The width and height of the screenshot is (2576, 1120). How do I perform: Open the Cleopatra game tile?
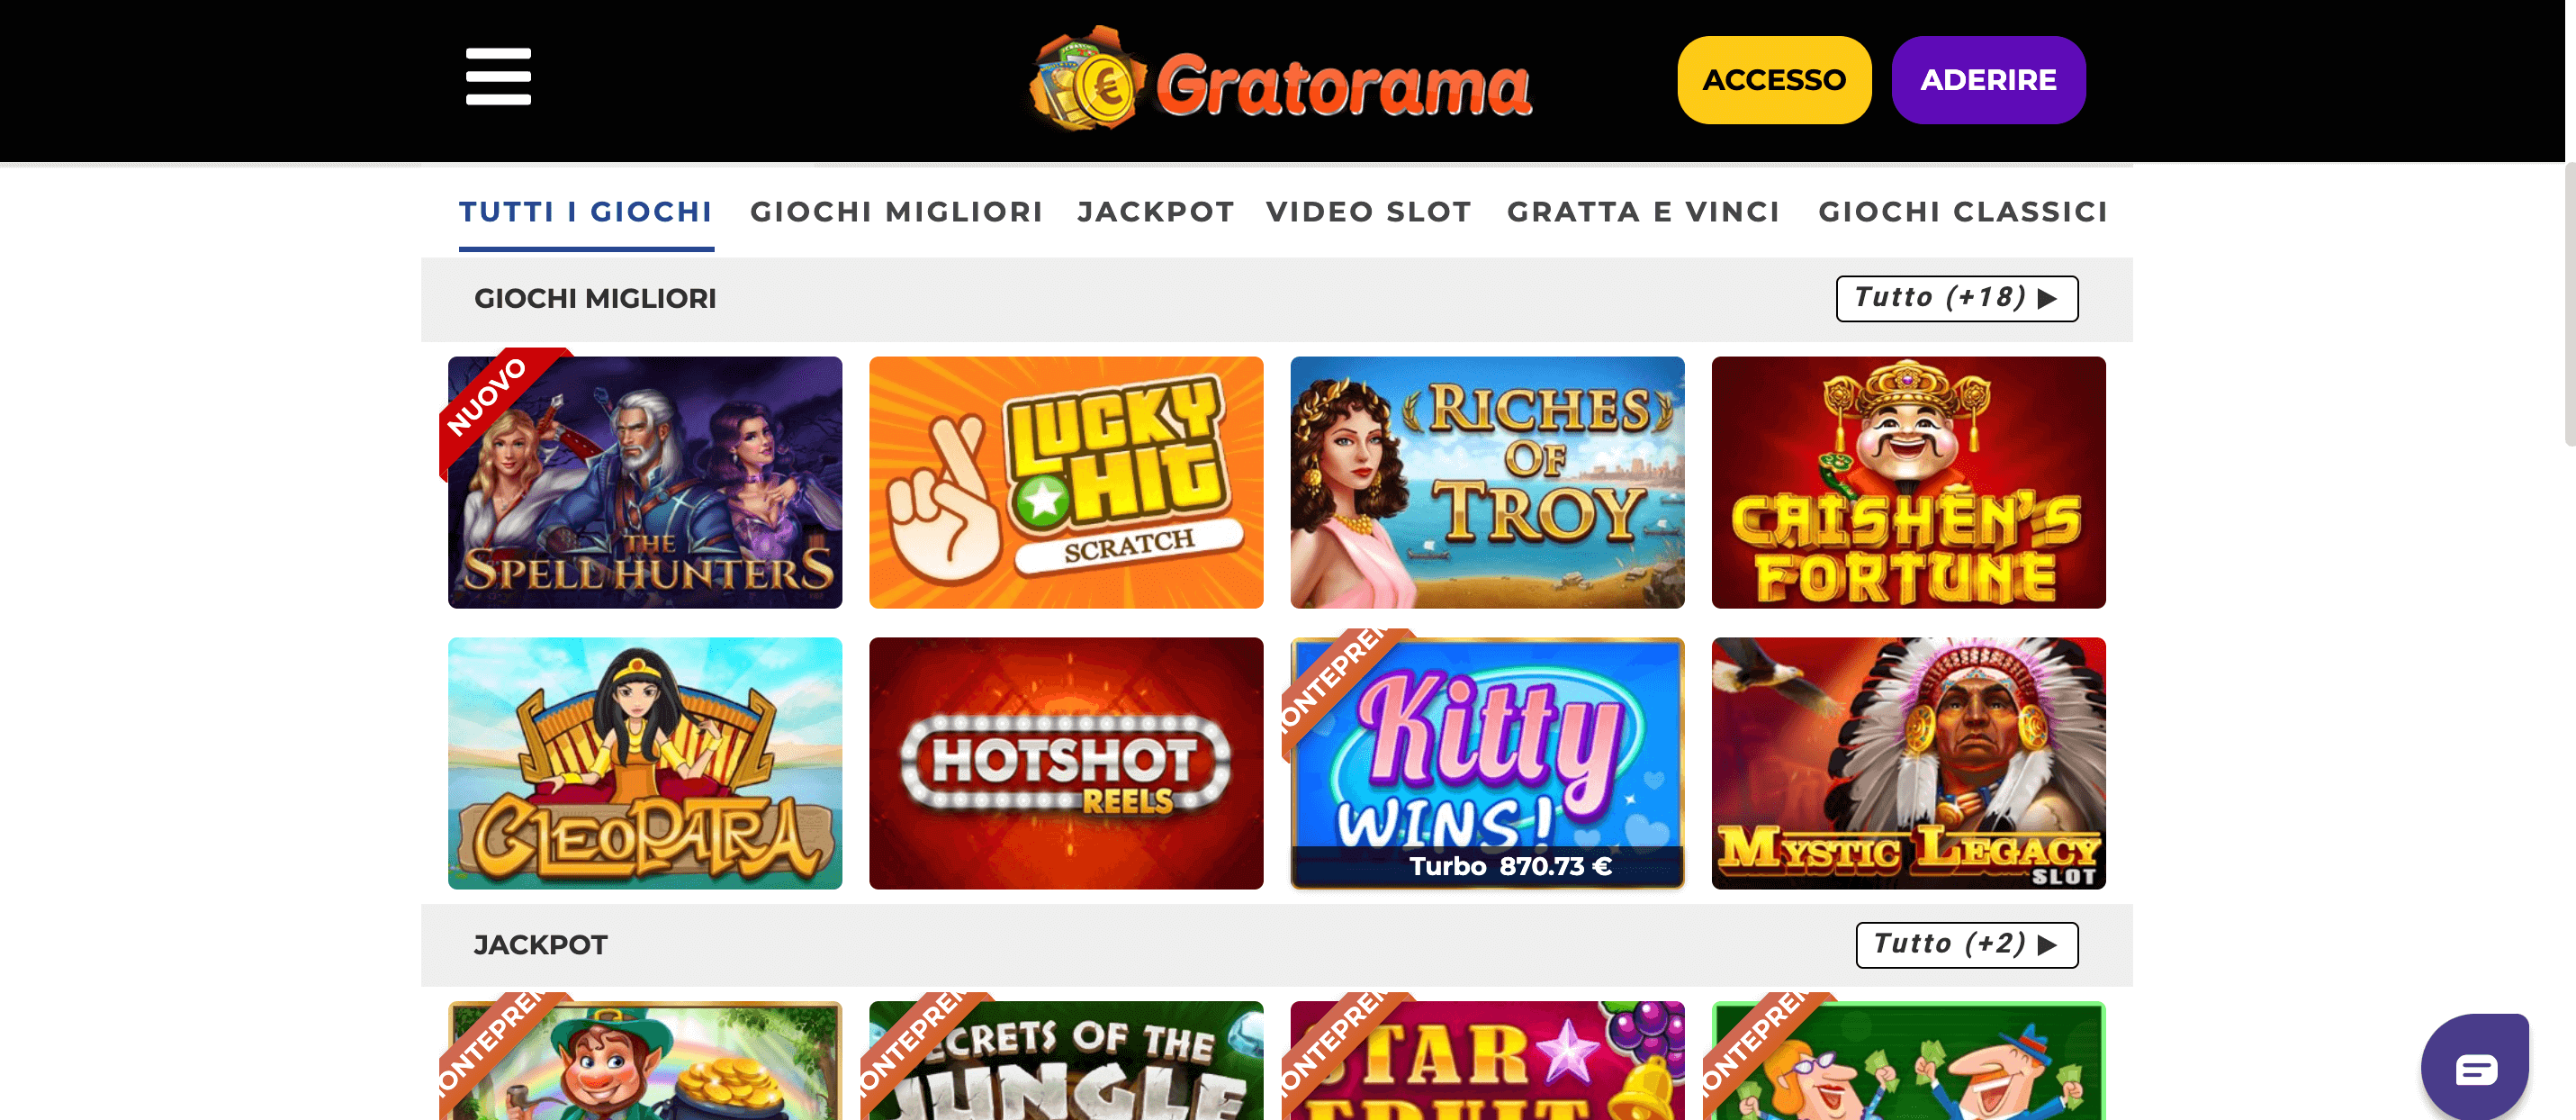[x=645, y=763]
